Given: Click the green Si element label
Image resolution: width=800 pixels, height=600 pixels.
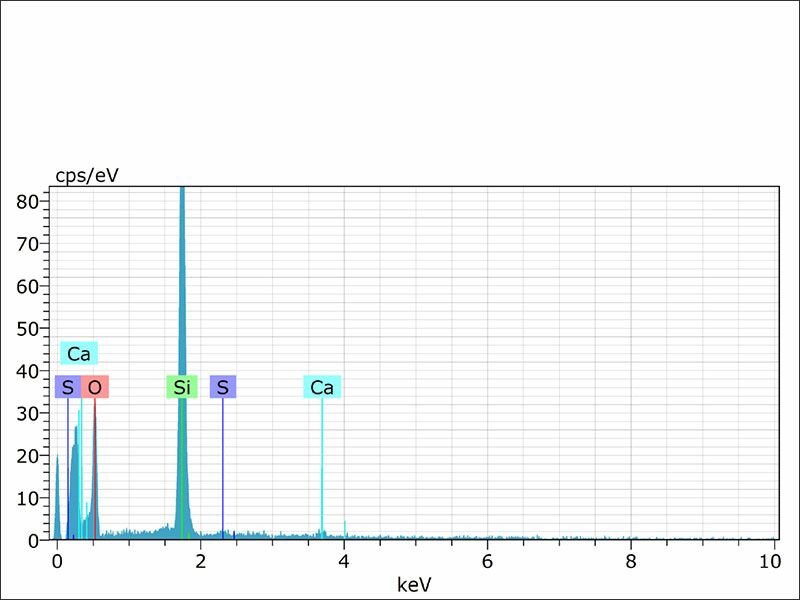Looking at the screenshot, I should (x=182, y=387).
